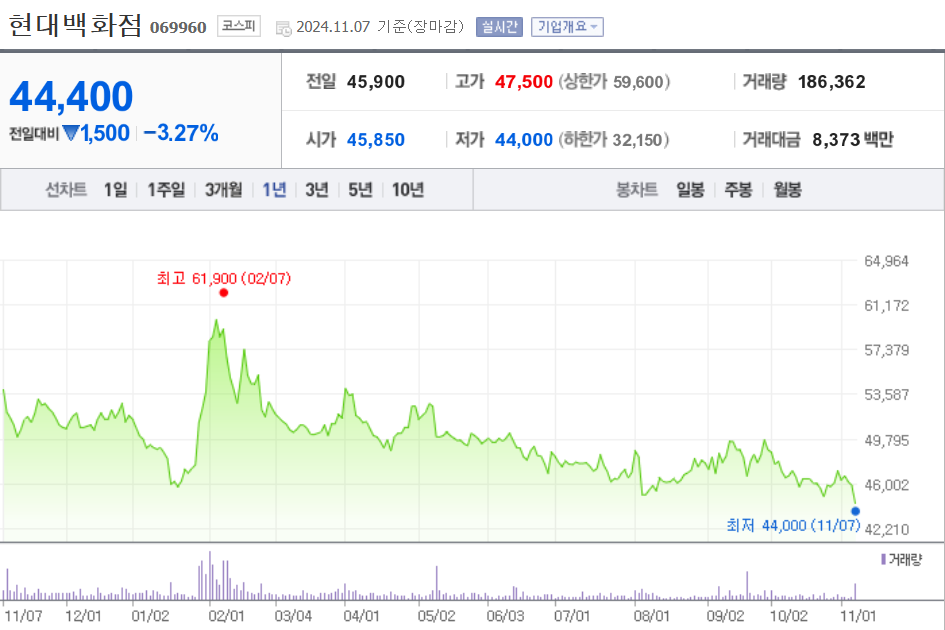This screenshot has height=630, width=945.
Task: Click the 상한가 59,600 text
Action: click(614, 81)
